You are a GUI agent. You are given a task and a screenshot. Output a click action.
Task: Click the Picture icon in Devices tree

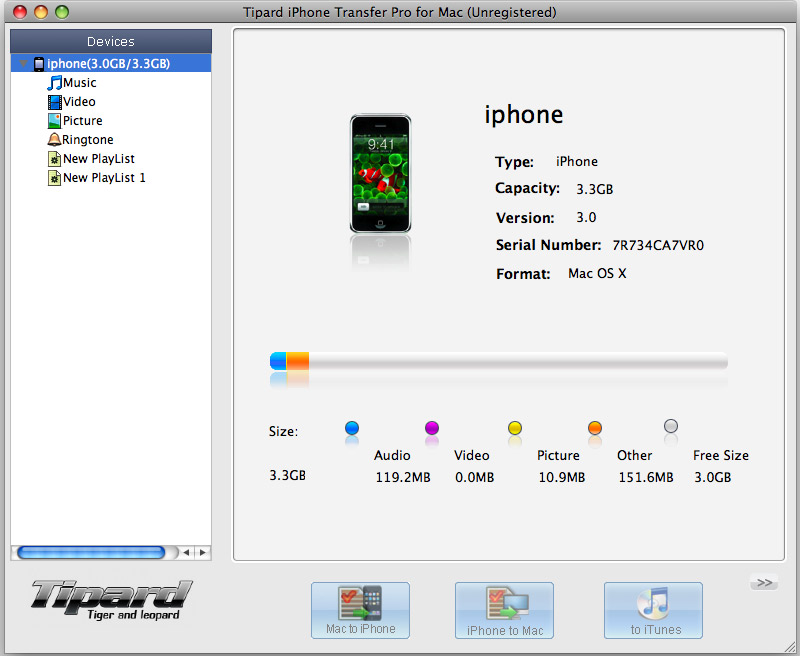pyautogui.click(x=55, y=121)
